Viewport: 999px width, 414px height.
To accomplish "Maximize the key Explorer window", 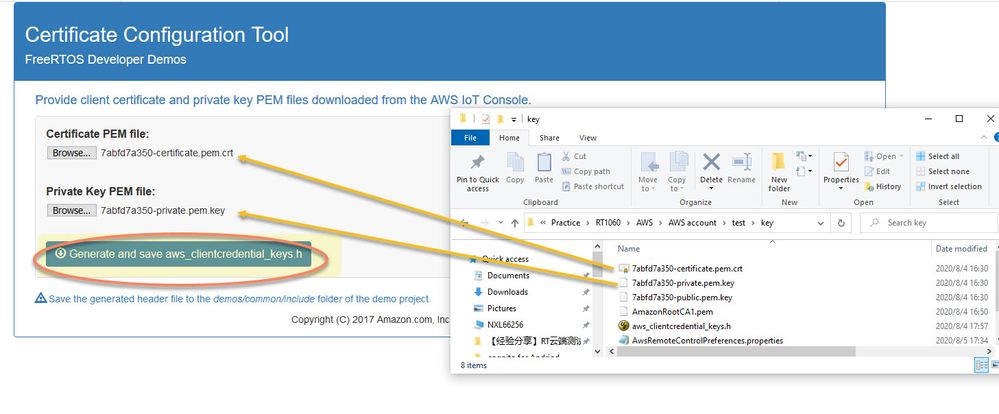I will (959, 118).
